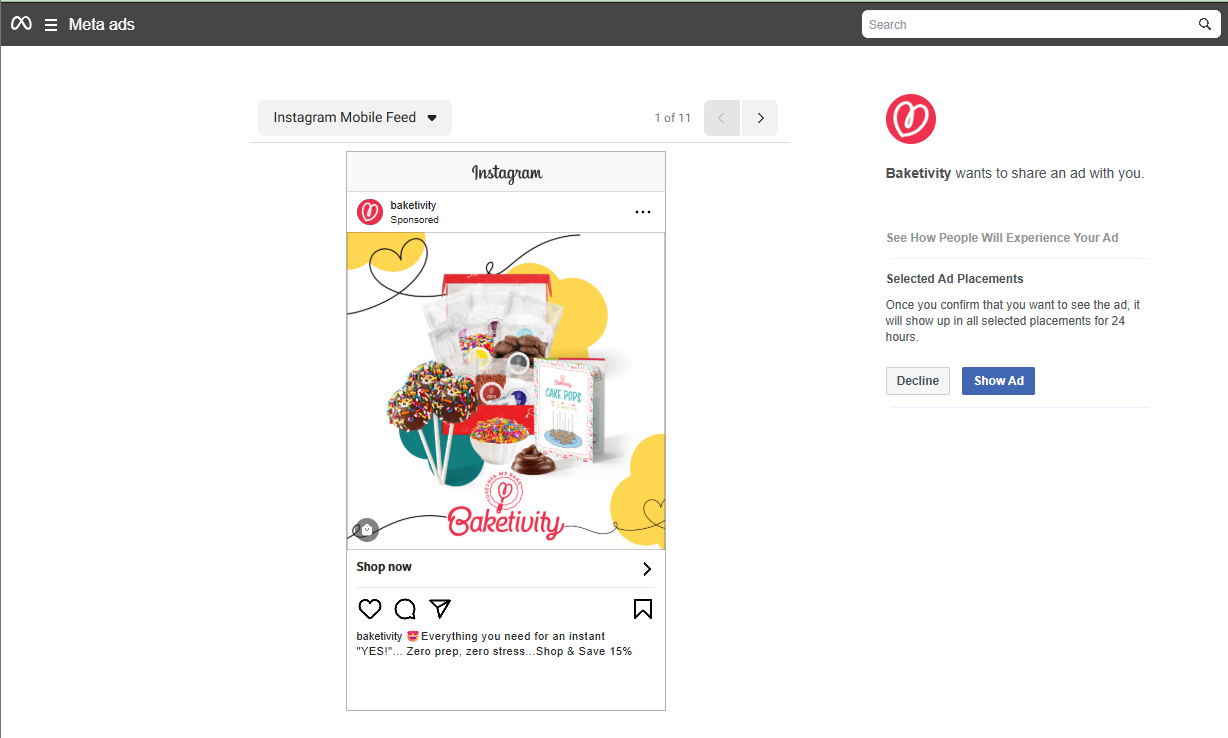Click the baketivity profile avatar in post header
This screenshot has width=1228, height=738.
click(370, 212)
